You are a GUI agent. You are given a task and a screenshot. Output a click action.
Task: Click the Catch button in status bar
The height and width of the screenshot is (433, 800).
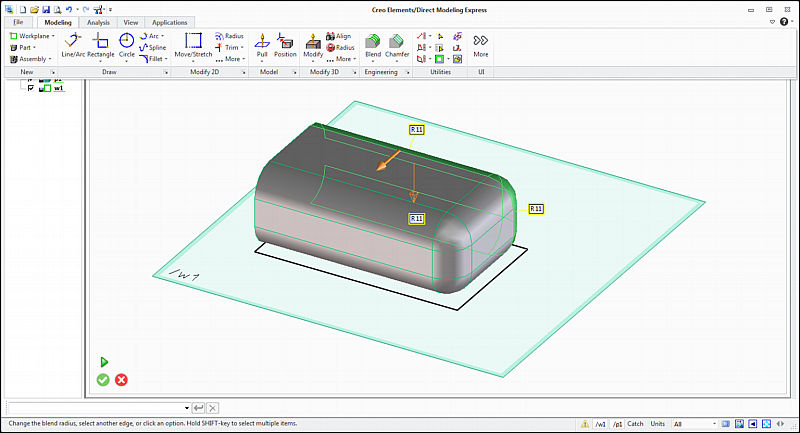[635, 424]
